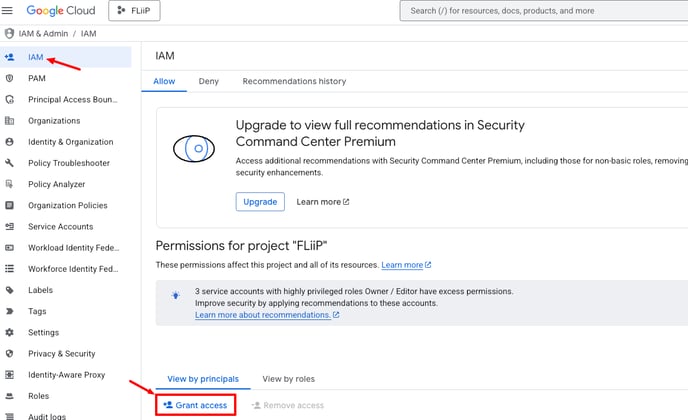Switch to the Allow tab
The height and width of the screenshot is (420, 688).
tap(164, 81)
